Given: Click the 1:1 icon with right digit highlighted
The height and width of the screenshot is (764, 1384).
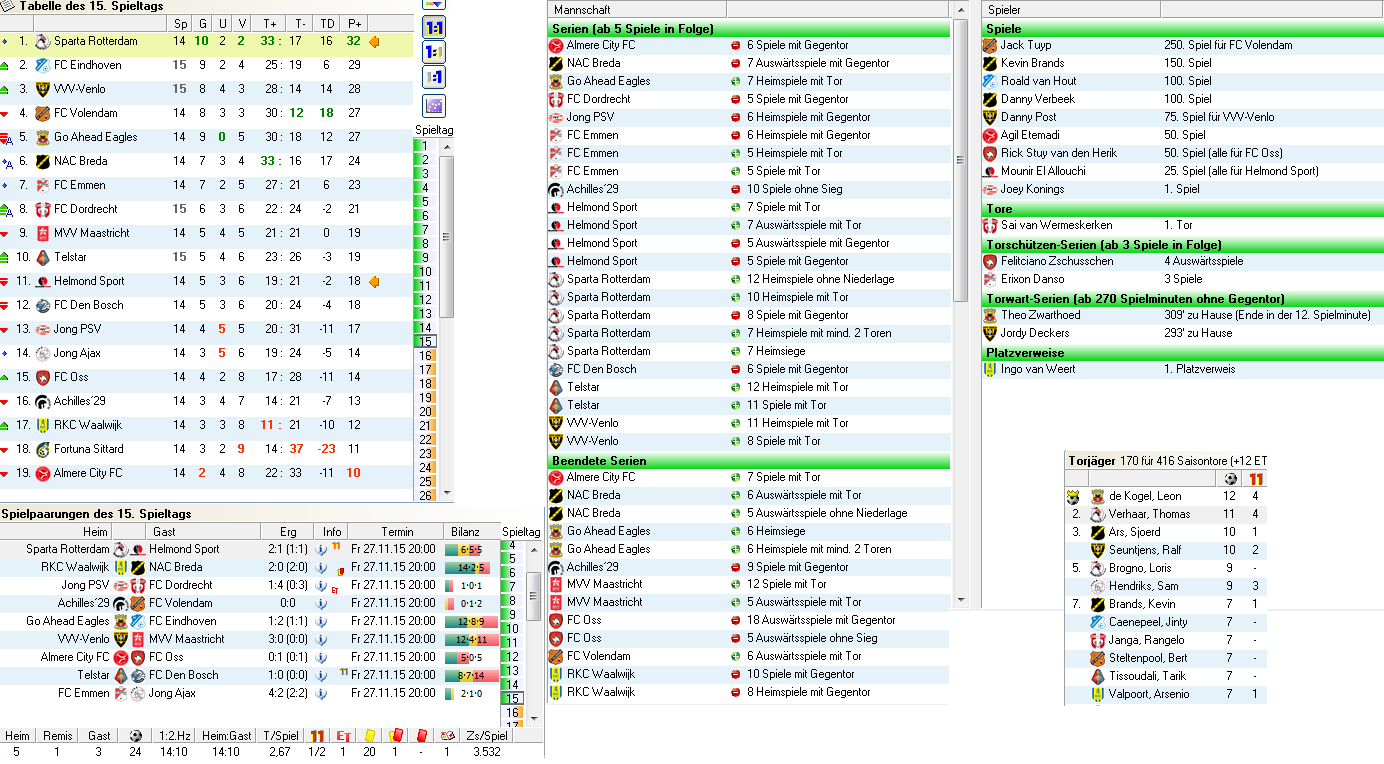Looking at the screenshot, I should [435, 79].
